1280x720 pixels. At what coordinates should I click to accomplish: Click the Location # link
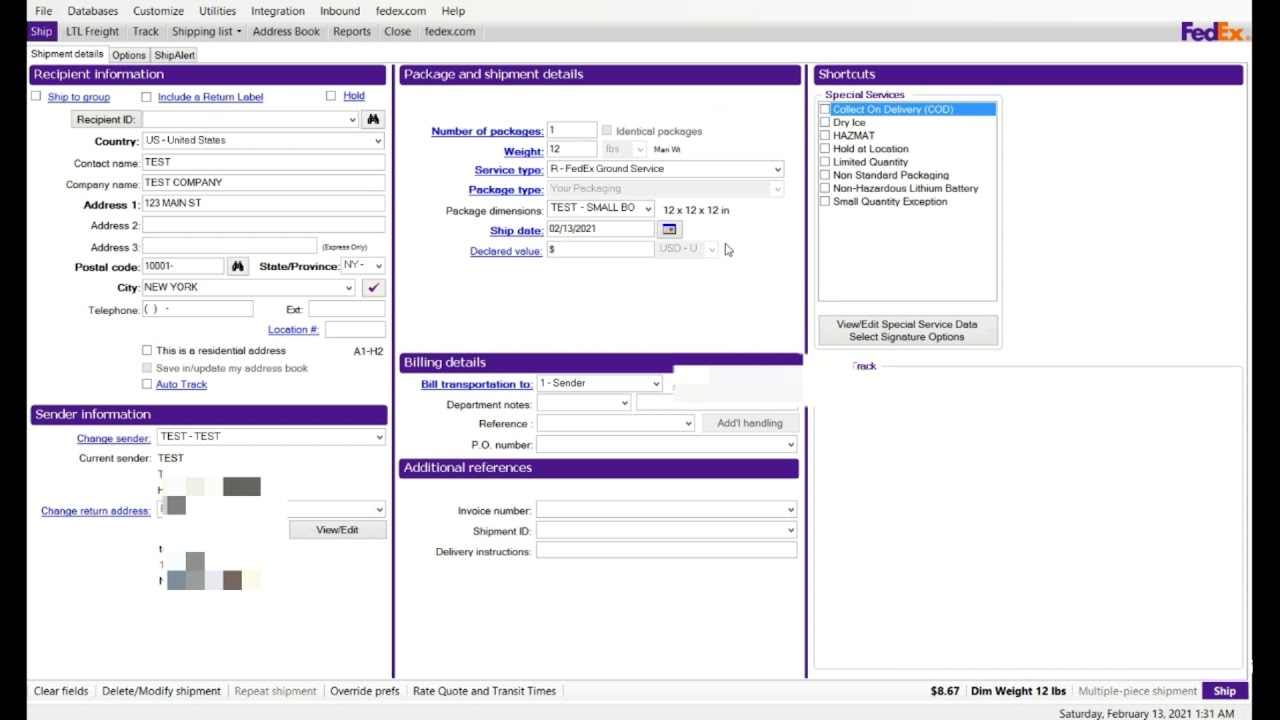pyautogui.click(x=293, y=330)
